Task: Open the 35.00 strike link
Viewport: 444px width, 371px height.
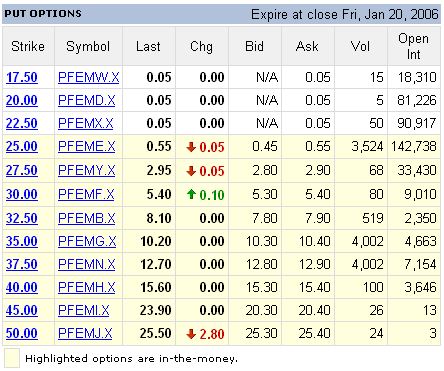Action: coord(22,241)
